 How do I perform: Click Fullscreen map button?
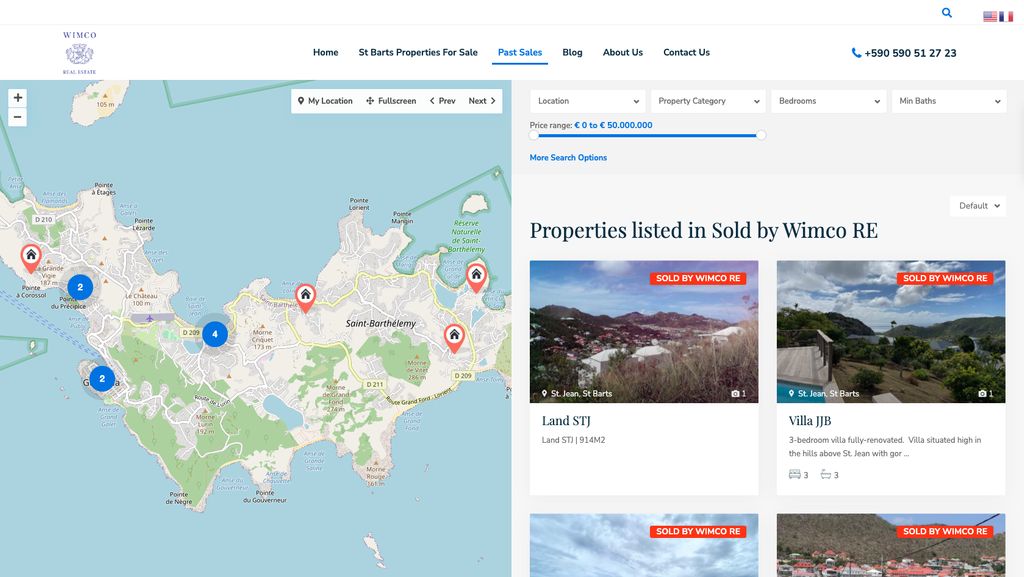391,101
